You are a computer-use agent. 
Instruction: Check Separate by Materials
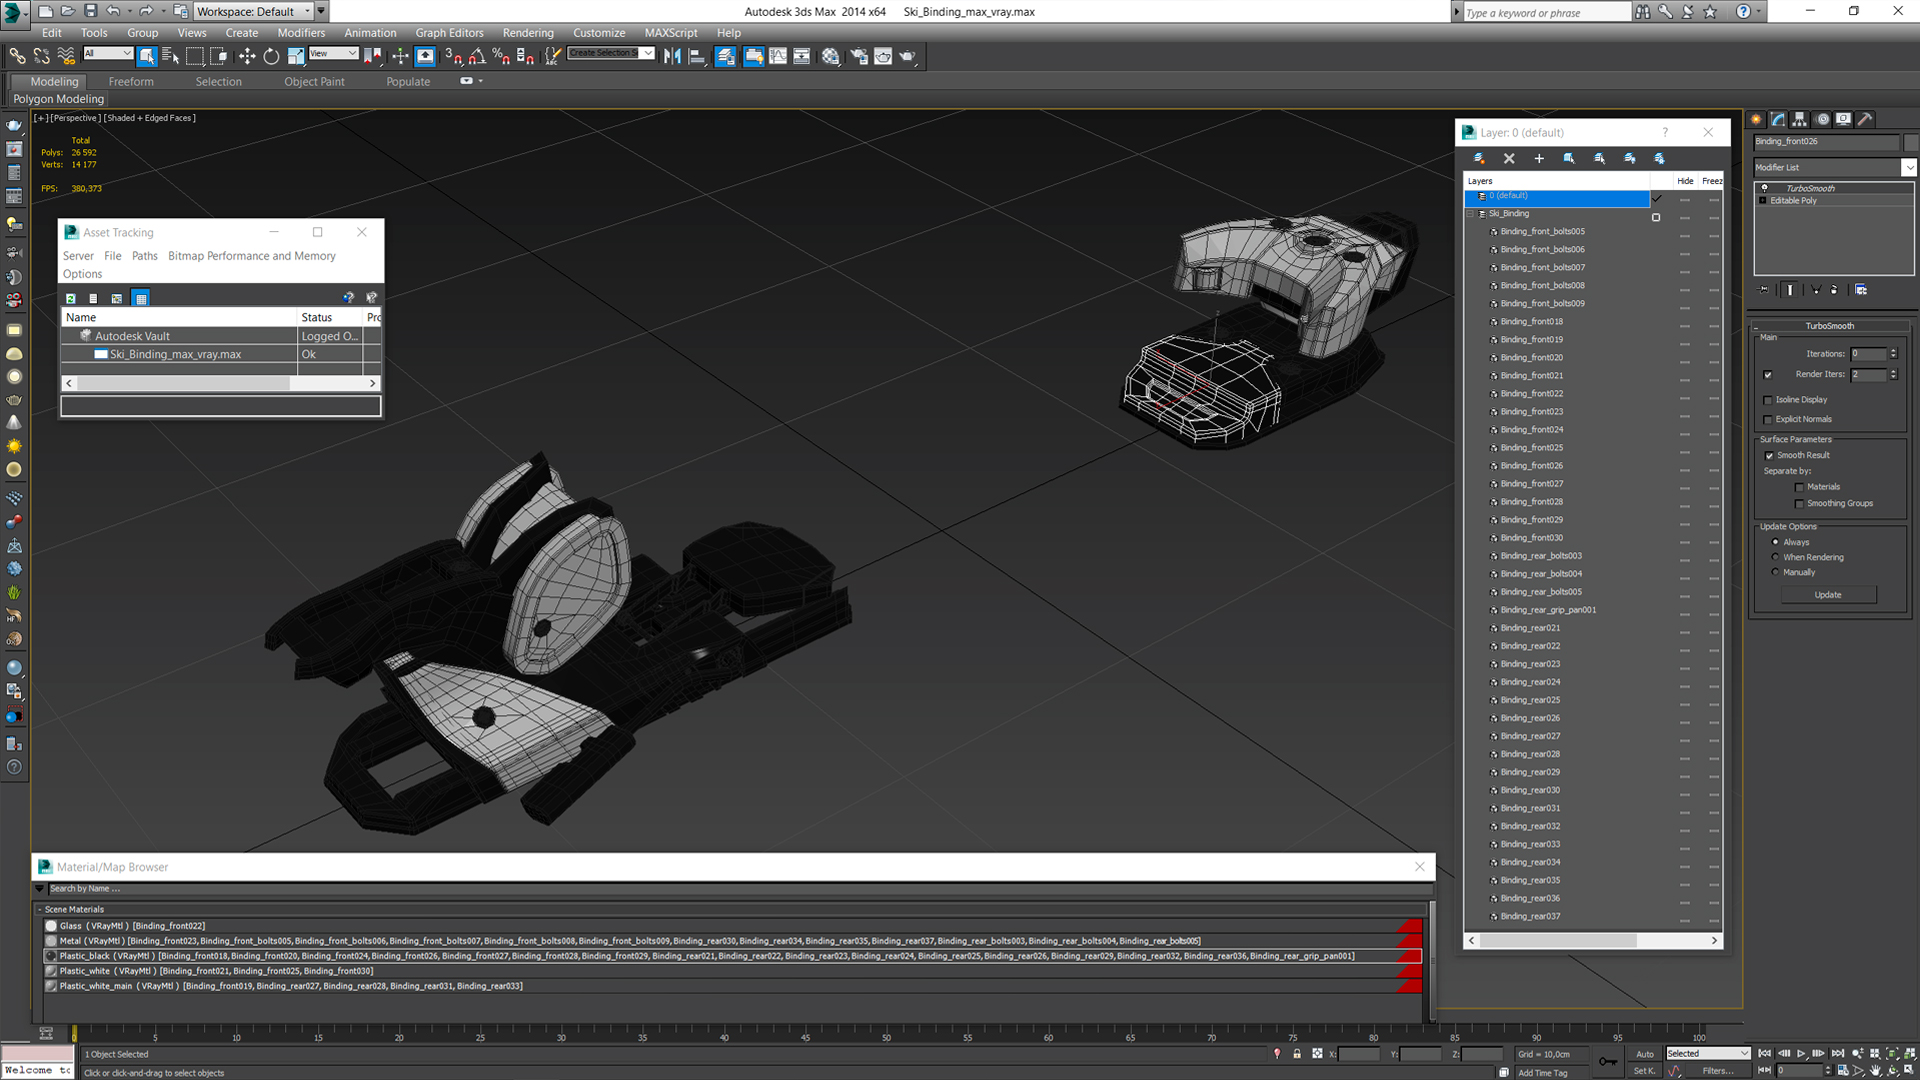point(1800,488)
